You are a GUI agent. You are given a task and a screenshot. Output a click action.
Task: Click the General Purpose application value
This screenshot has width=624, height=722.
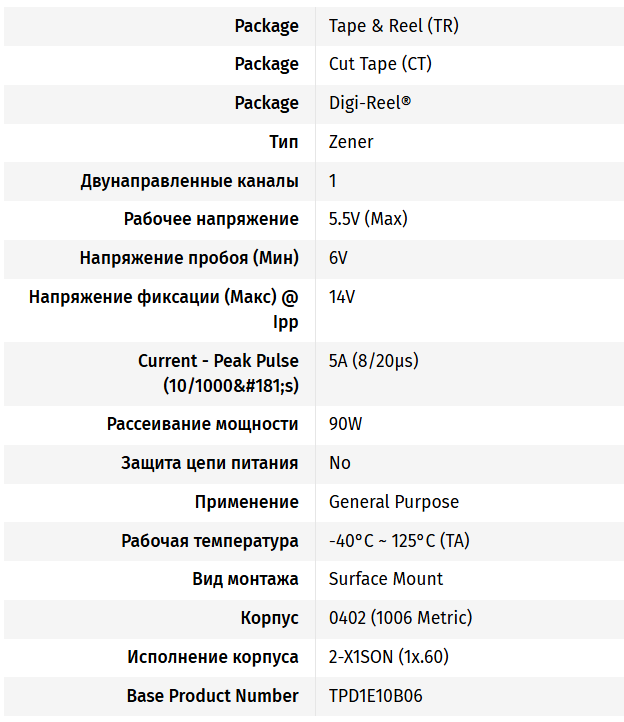(x=394, y=502)
